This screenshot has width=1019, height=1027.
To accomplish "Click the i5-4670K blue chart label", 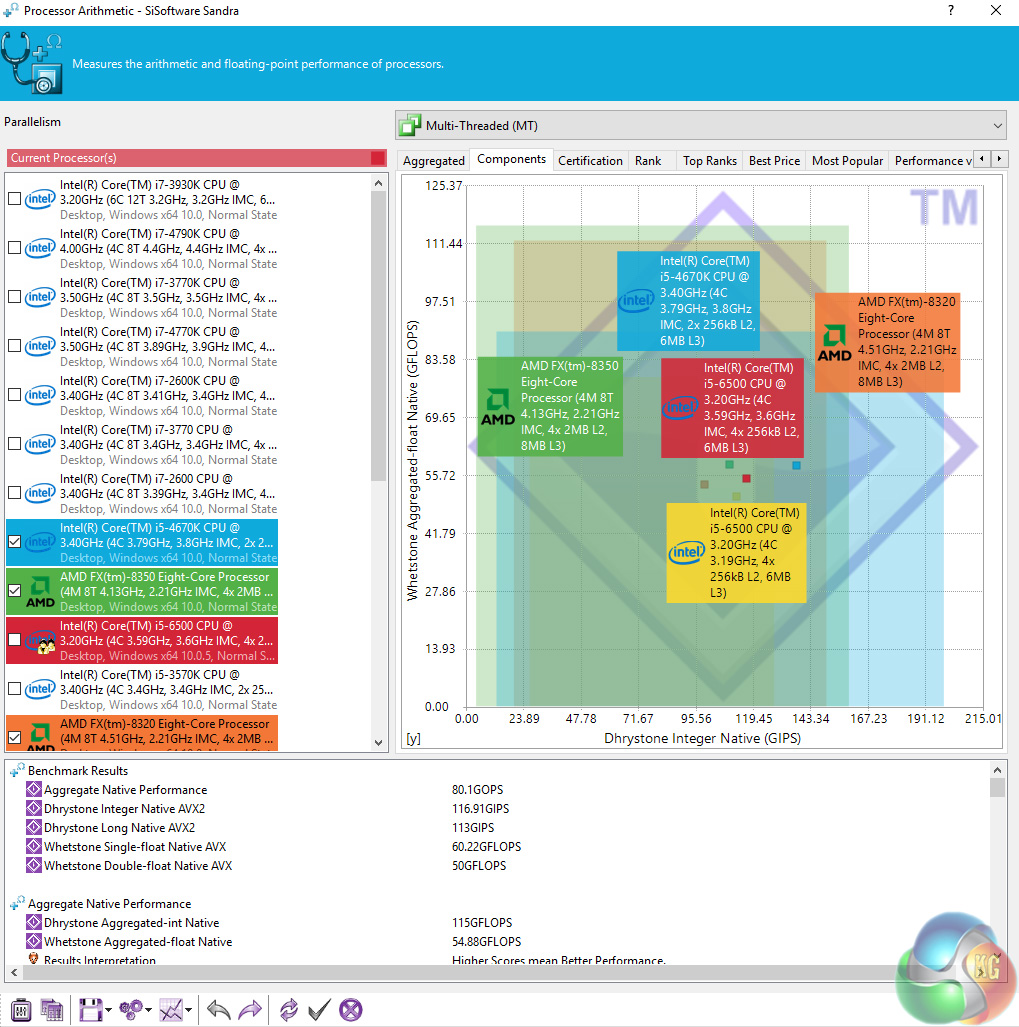I will (688, 301).
